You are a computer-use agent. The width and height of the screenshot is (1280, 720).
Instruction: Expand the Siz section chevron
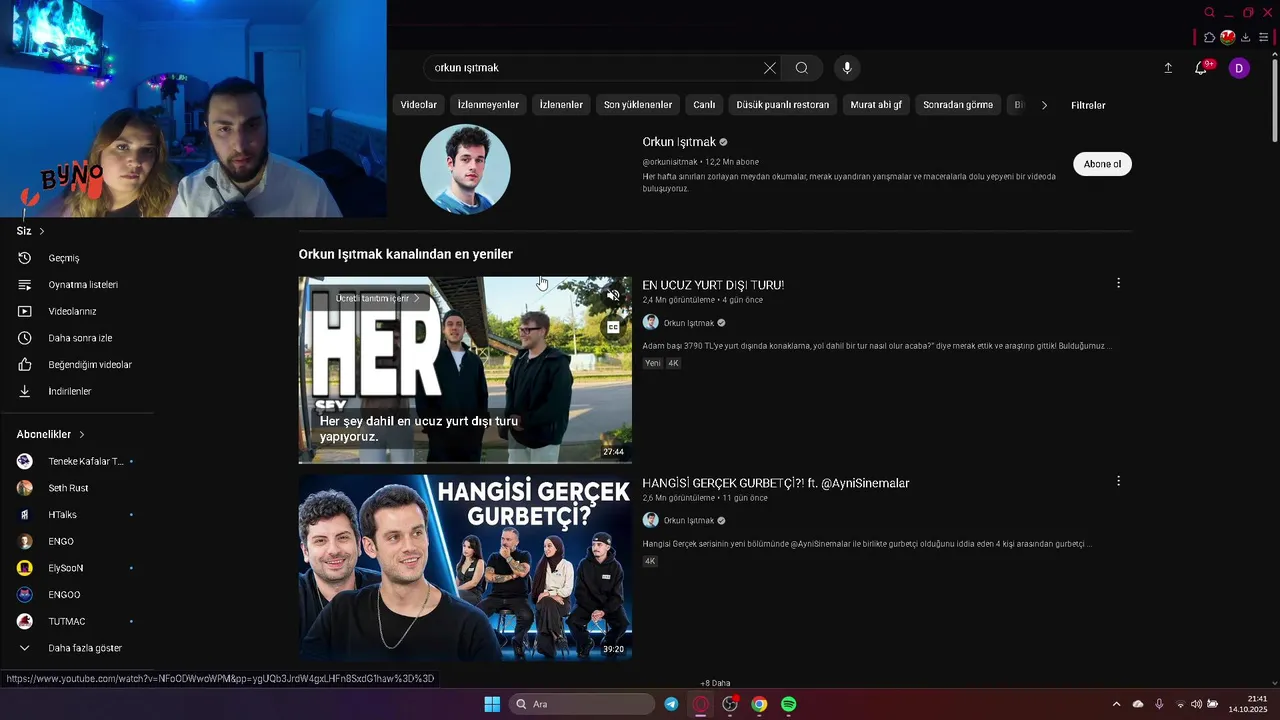point(41,231)
